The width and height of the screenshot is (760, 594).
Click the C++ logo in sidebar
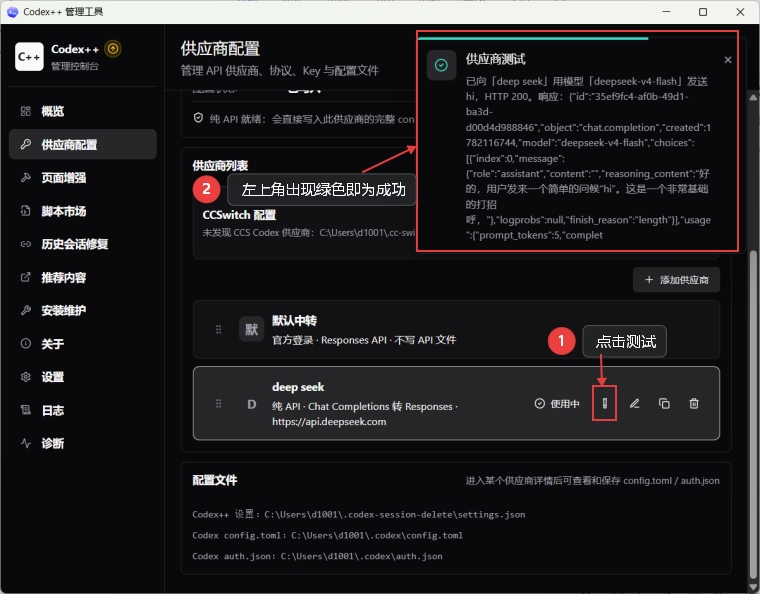(x=29, y=57)
